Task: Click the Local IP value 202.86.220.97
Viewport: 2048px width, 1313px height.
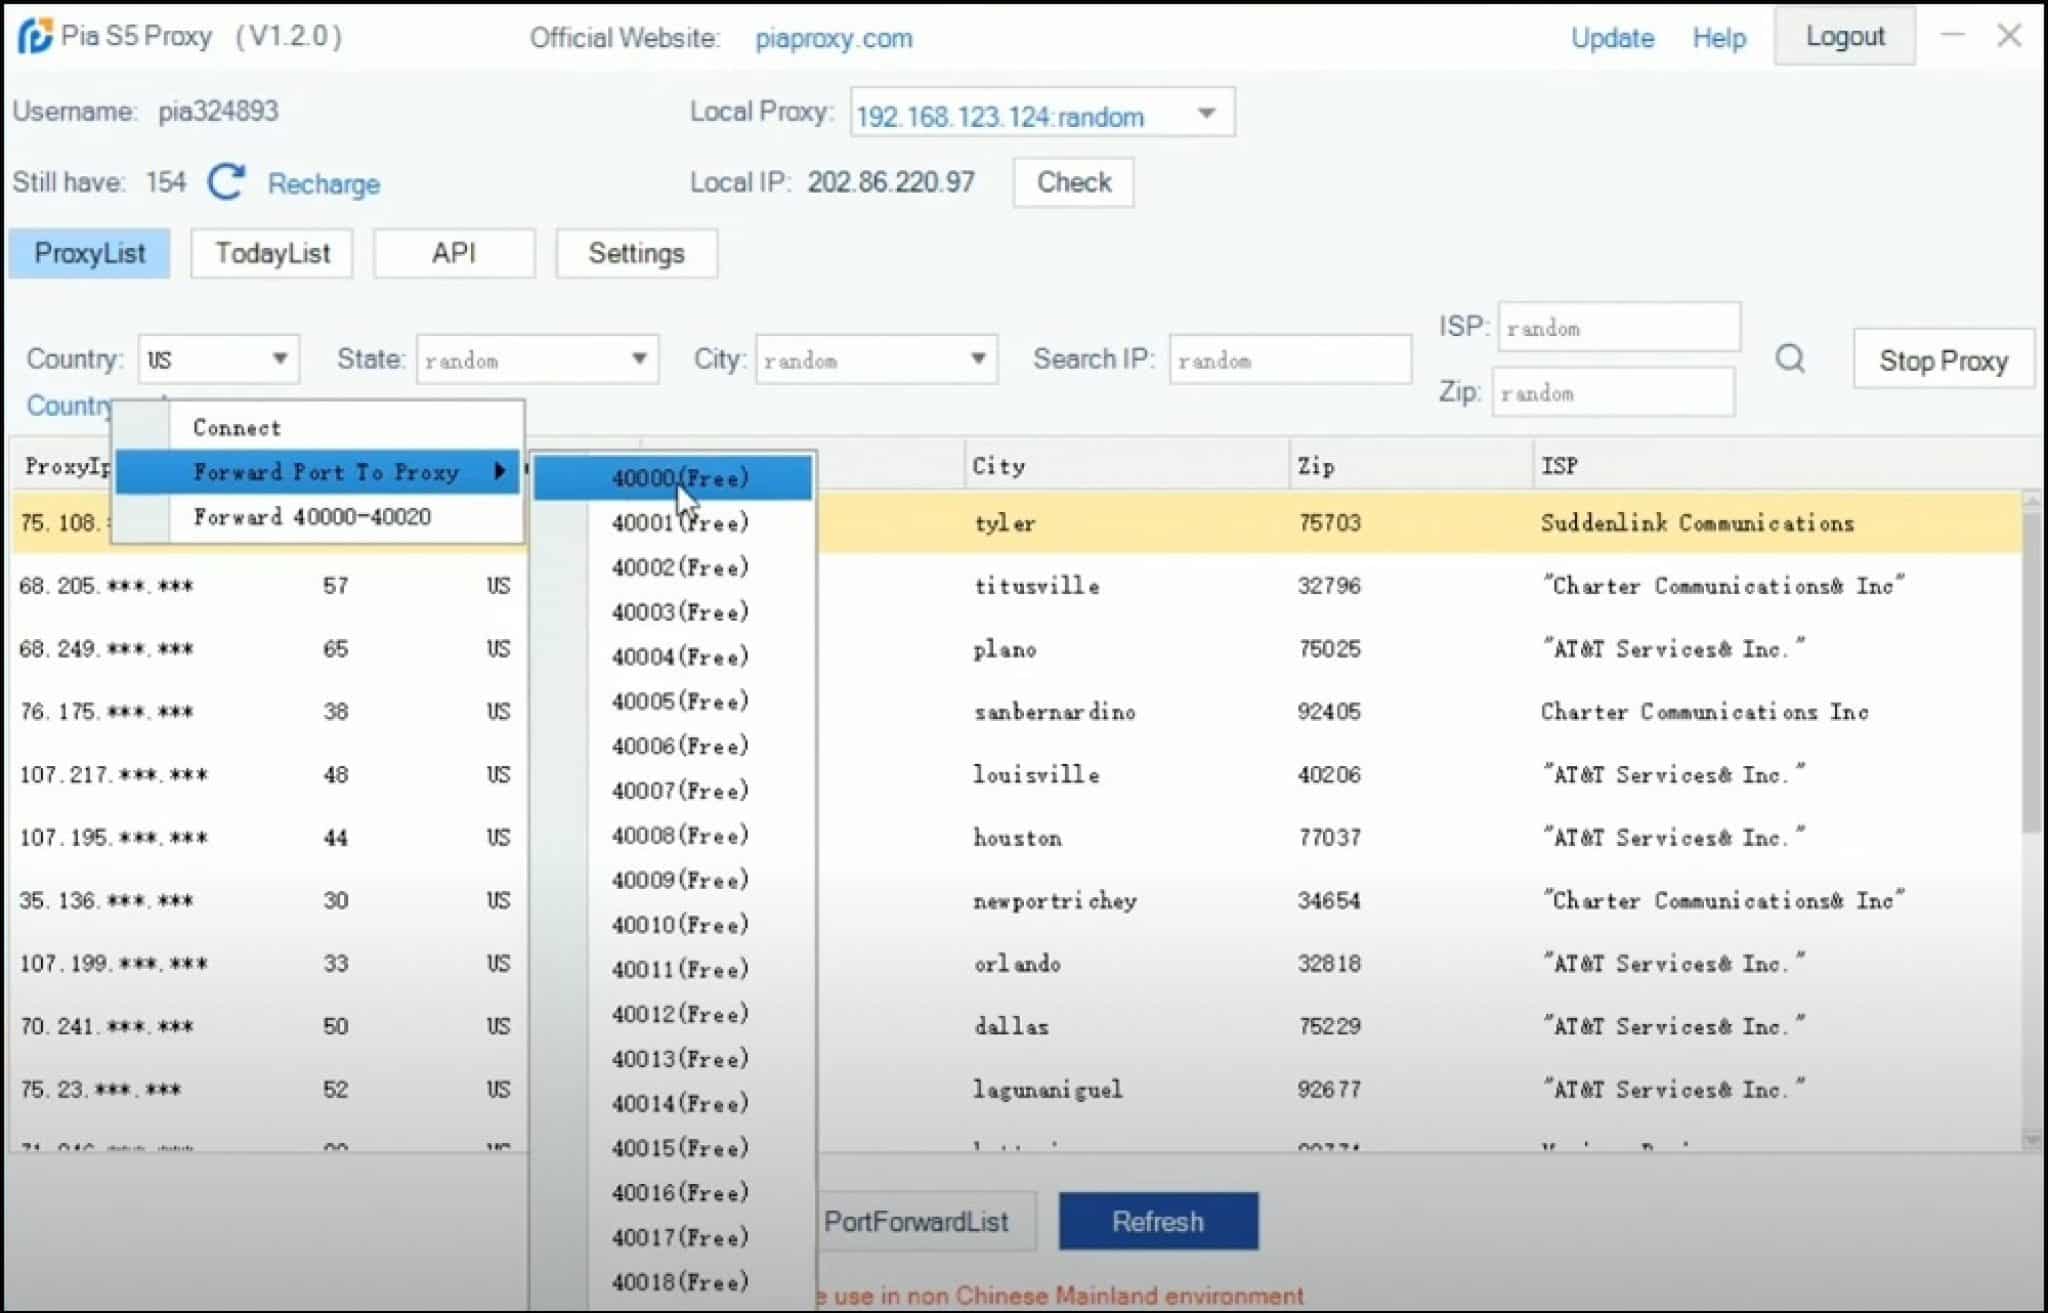Action: click(x=891, y=182)
